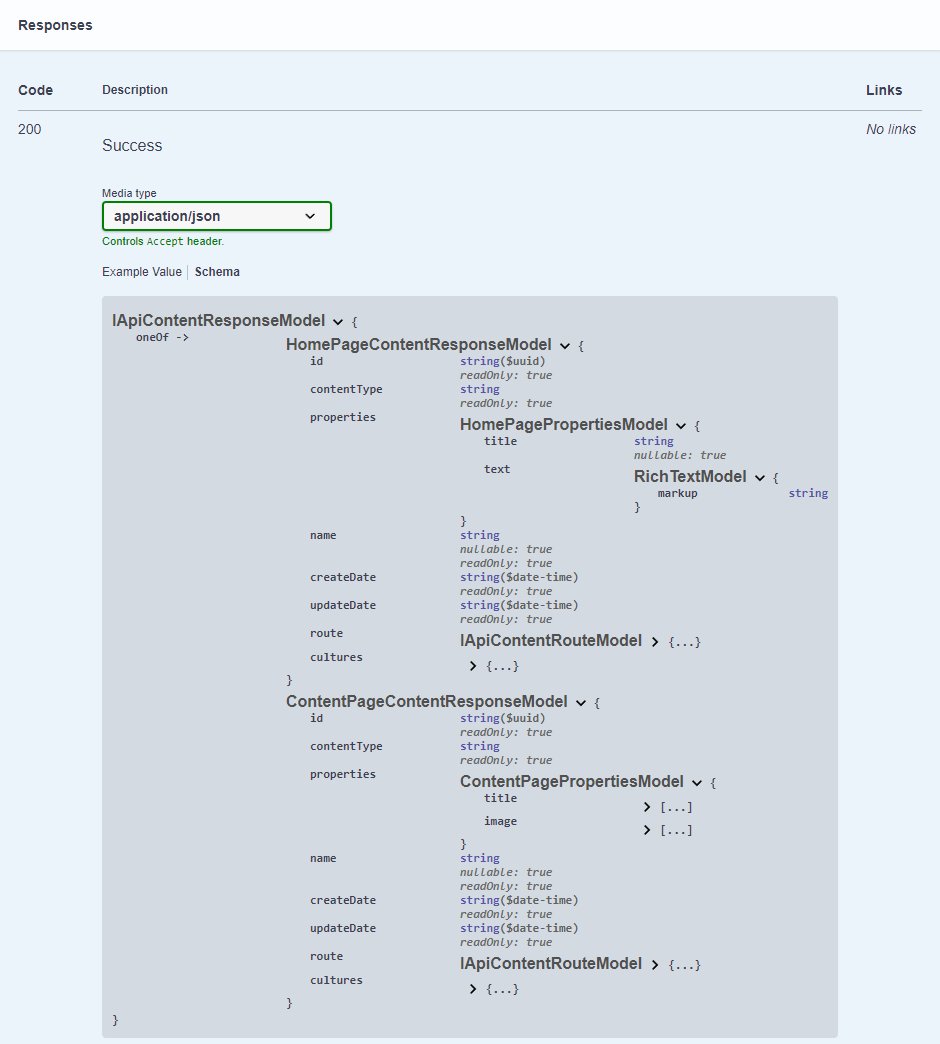Switch to the Example Value tab
940x1044 pixels.
click(142, 272)
